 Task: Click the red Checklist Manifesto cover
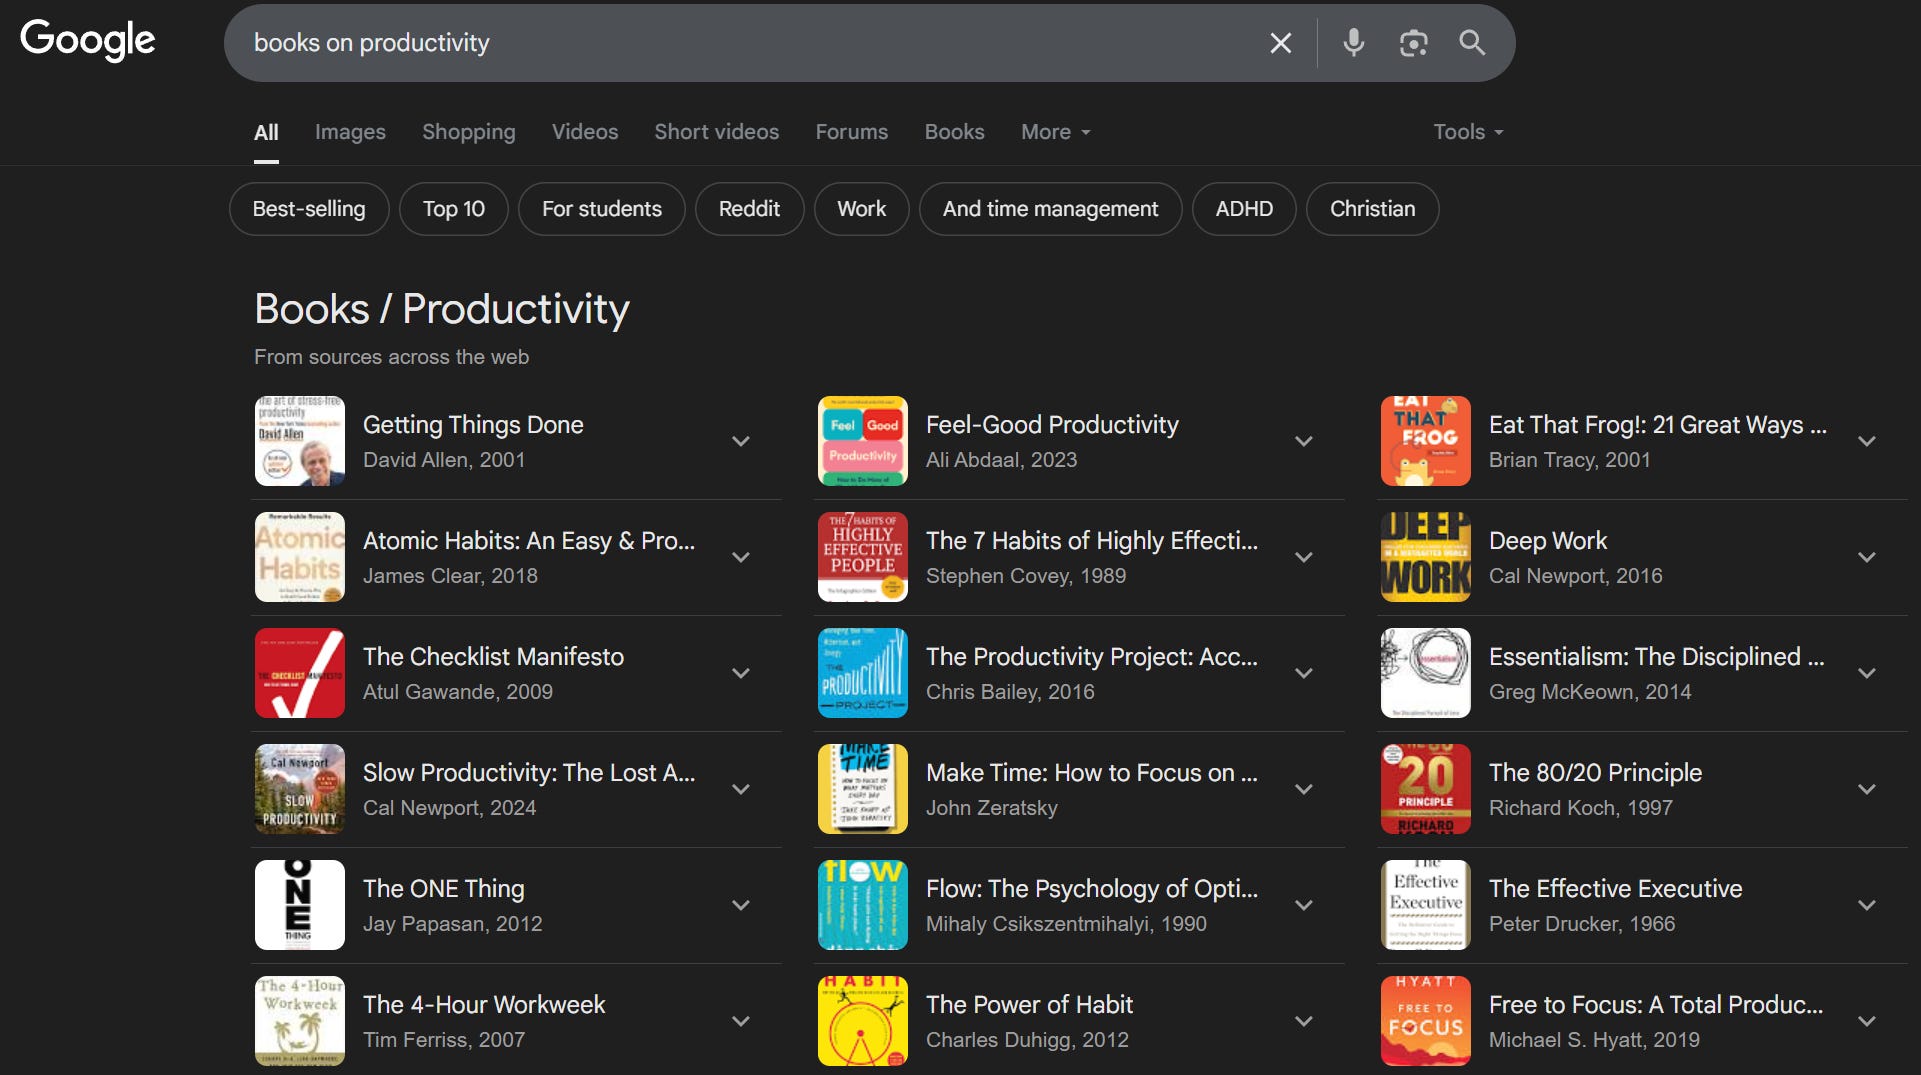300,673
